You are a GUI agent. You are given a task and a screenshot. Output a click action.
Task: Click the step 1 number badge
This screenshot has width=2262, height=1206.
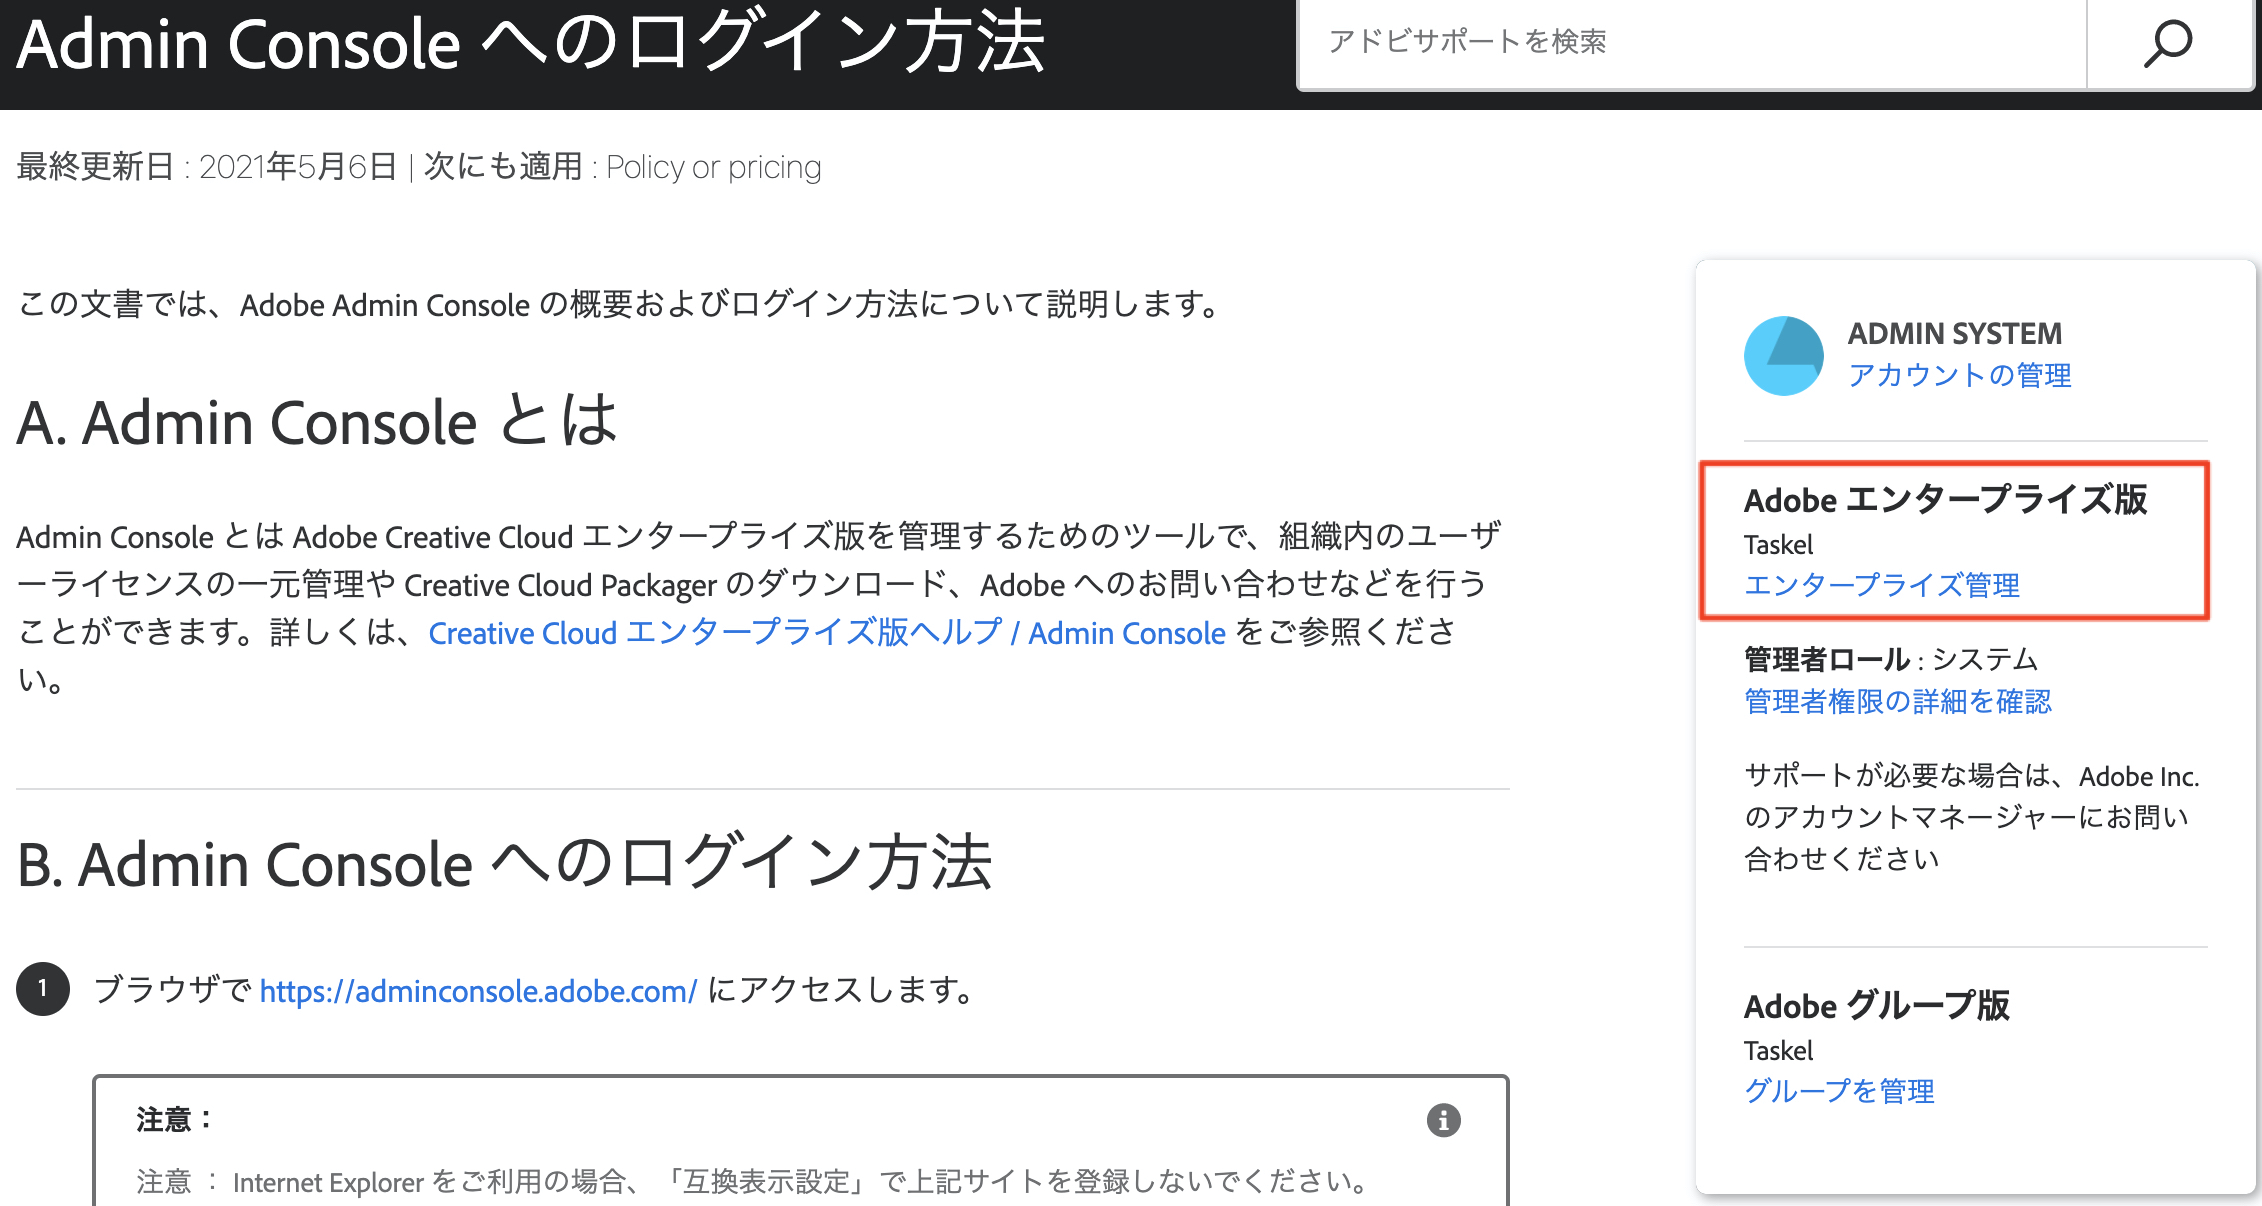coord(43,989)
